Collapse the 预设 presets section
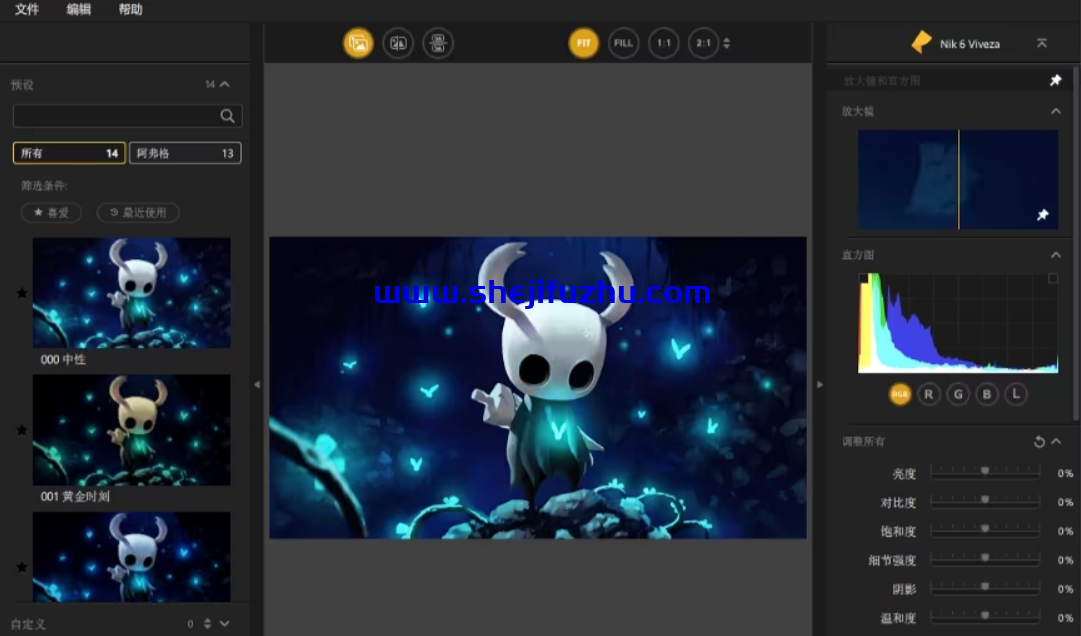Viewport: 1081px width, 636px height. (x=225, y=84)
